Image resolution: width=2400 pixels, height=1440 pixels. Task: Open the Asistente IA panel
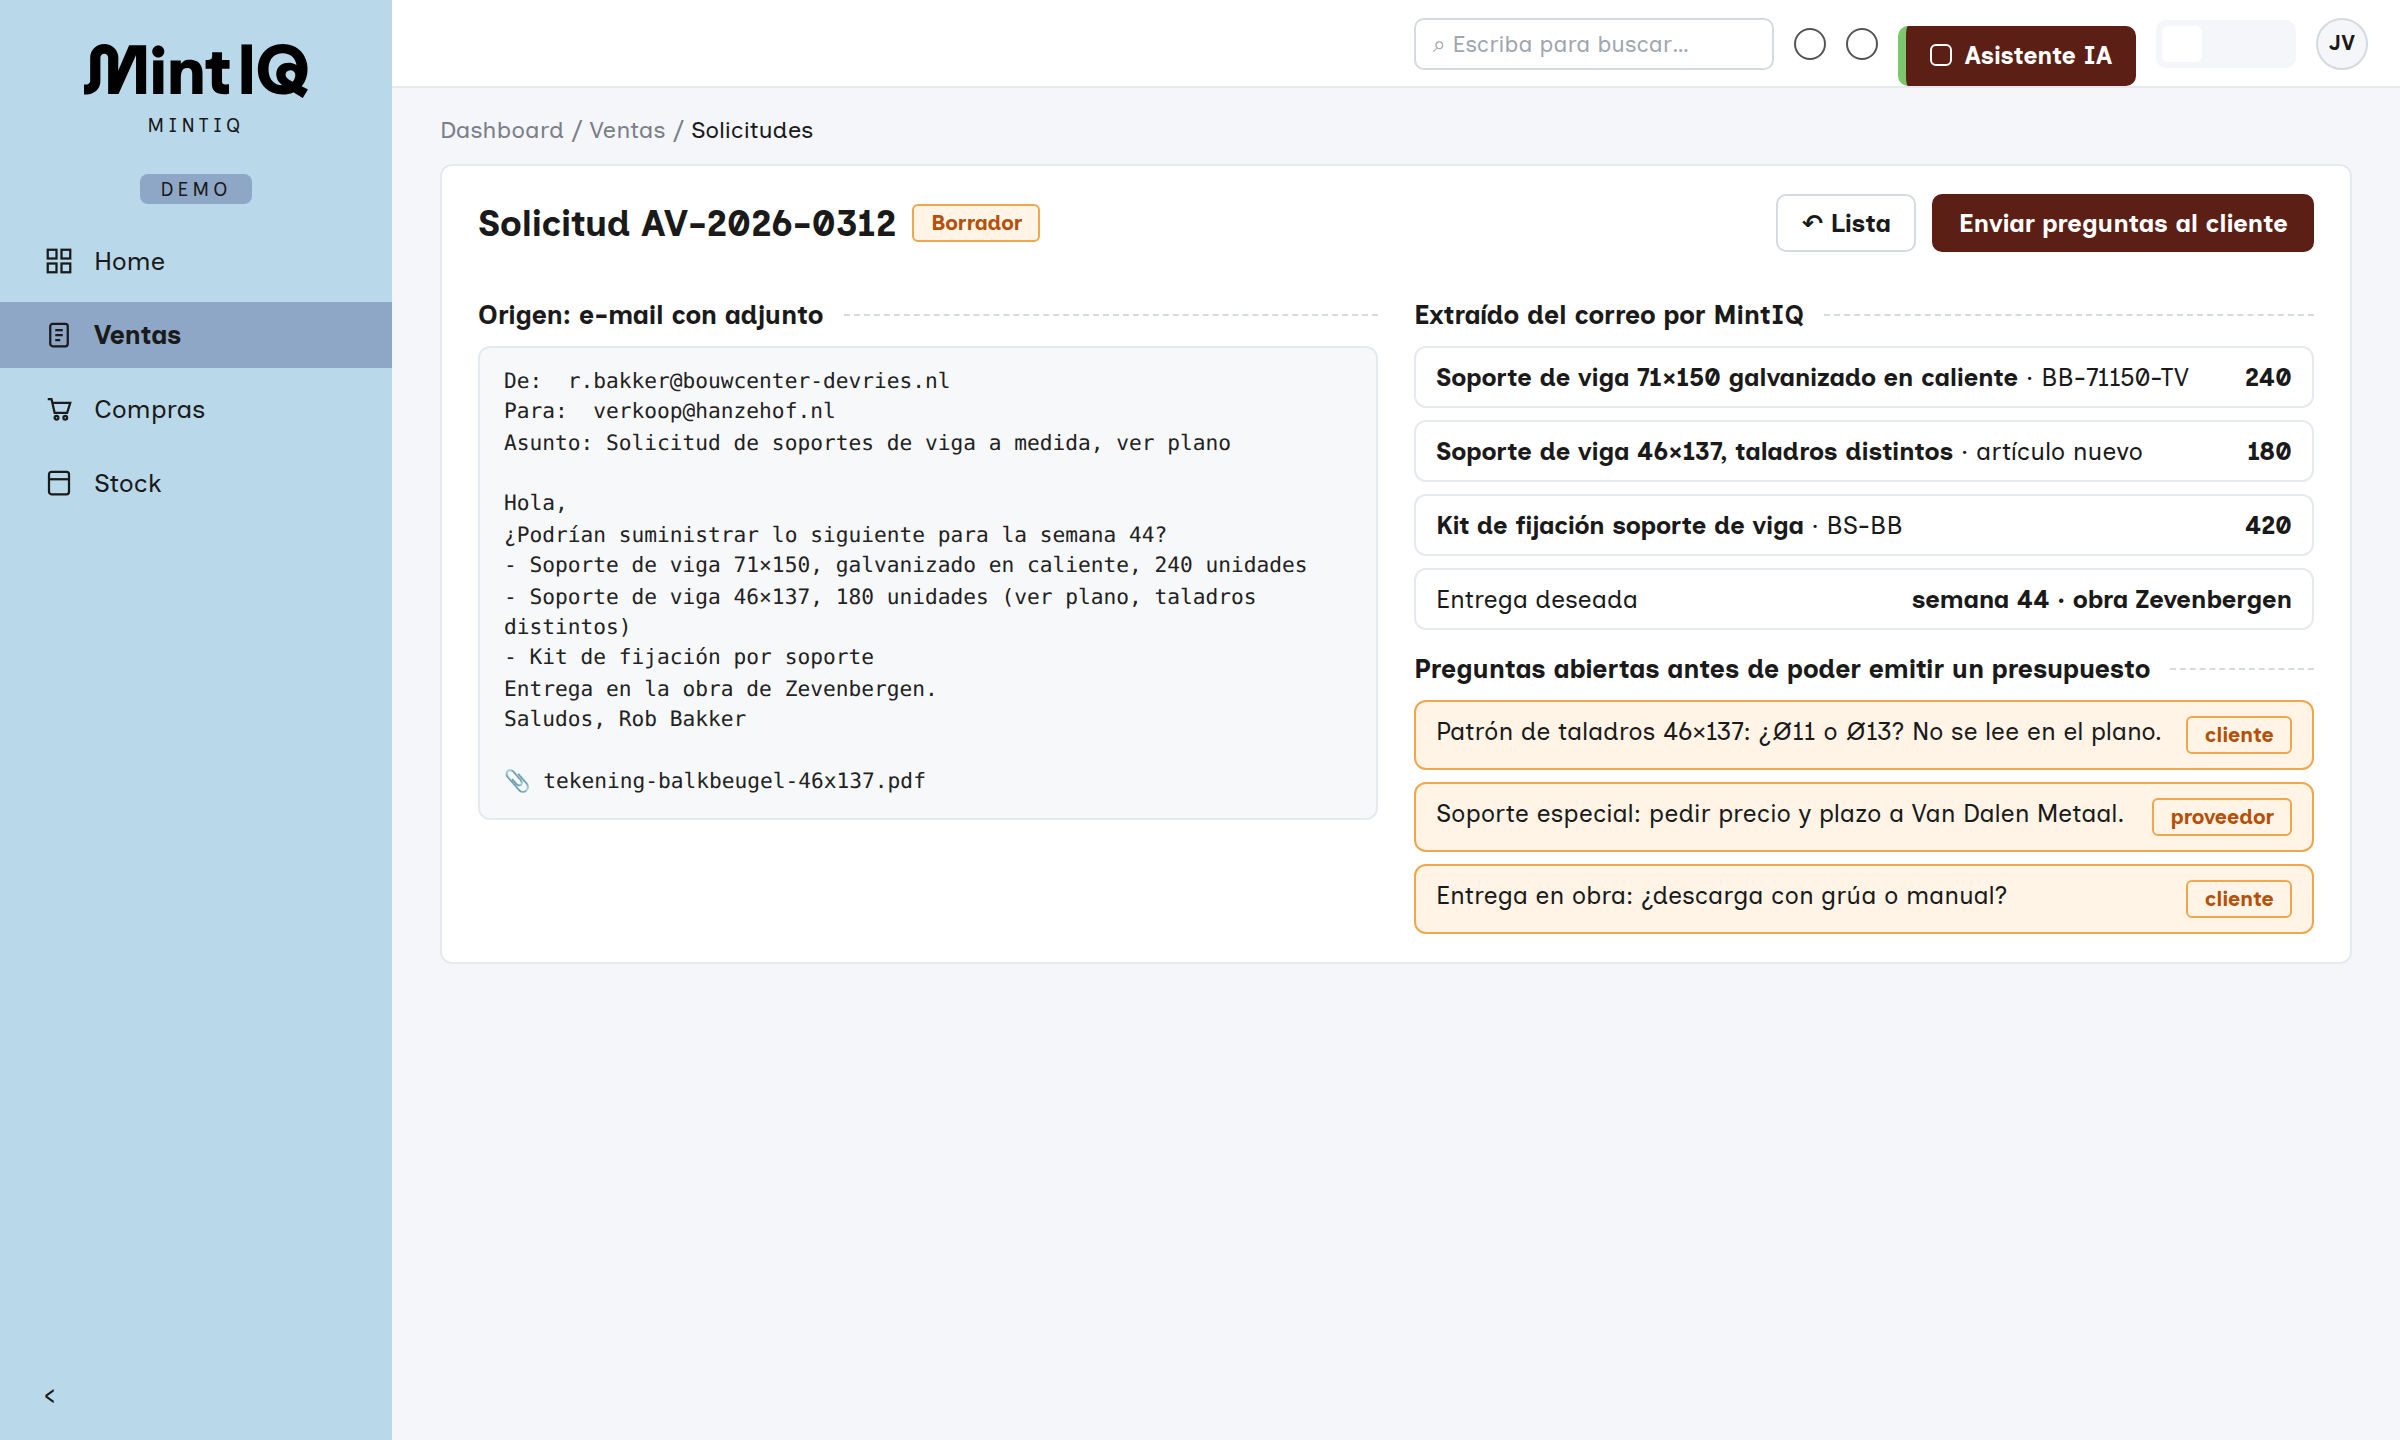2017,56
